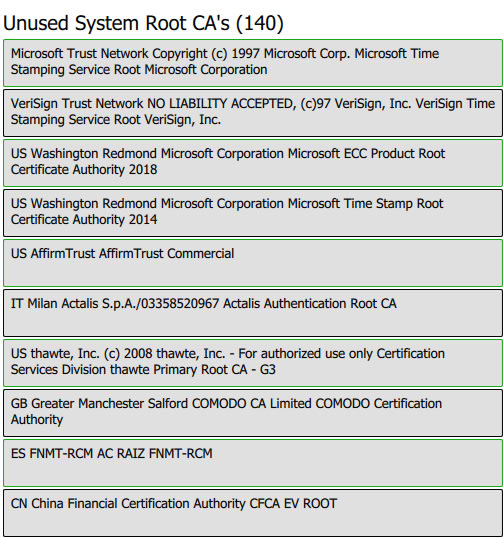Click the 'Stamping Service Root VeriSign, Inc.' text line
Image resolution: width=504 pixels, height=538 pixels.
116,120
